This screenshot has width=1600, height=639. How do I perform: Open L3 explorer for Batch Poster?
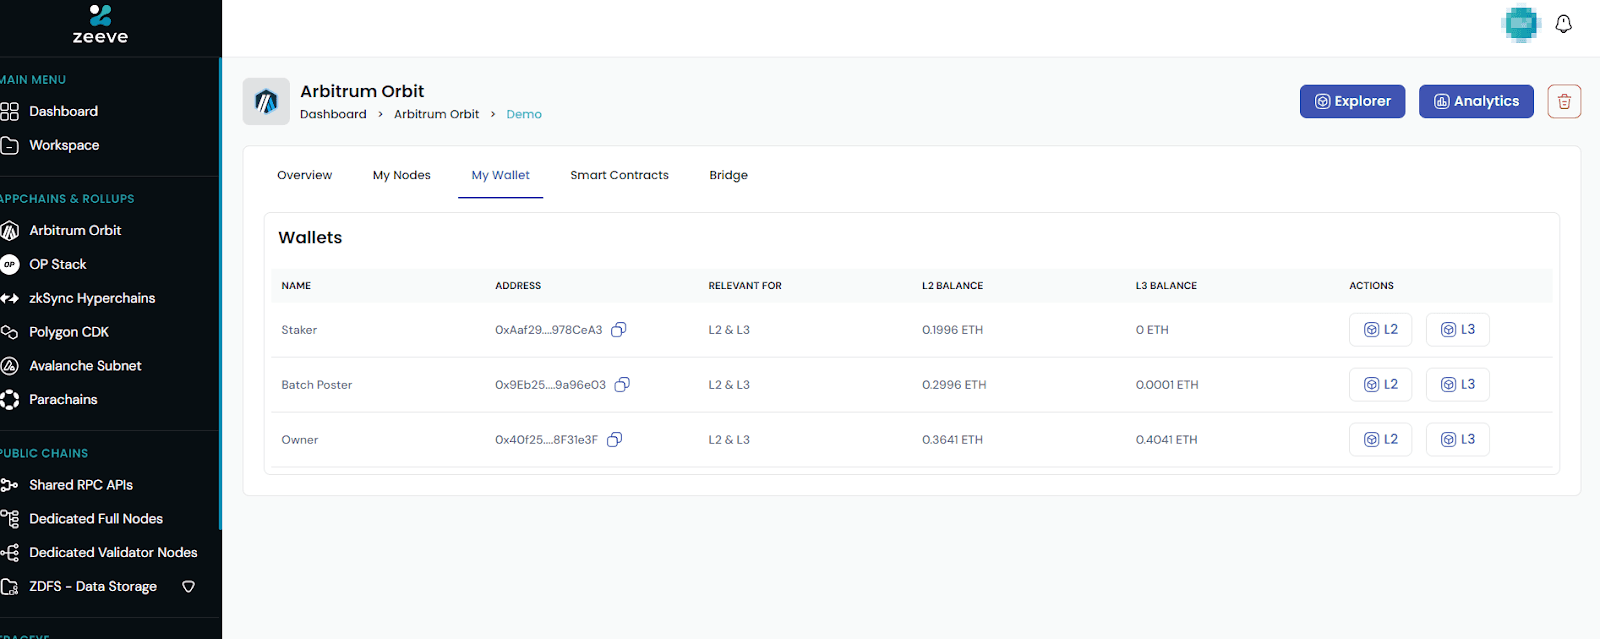1458,384
